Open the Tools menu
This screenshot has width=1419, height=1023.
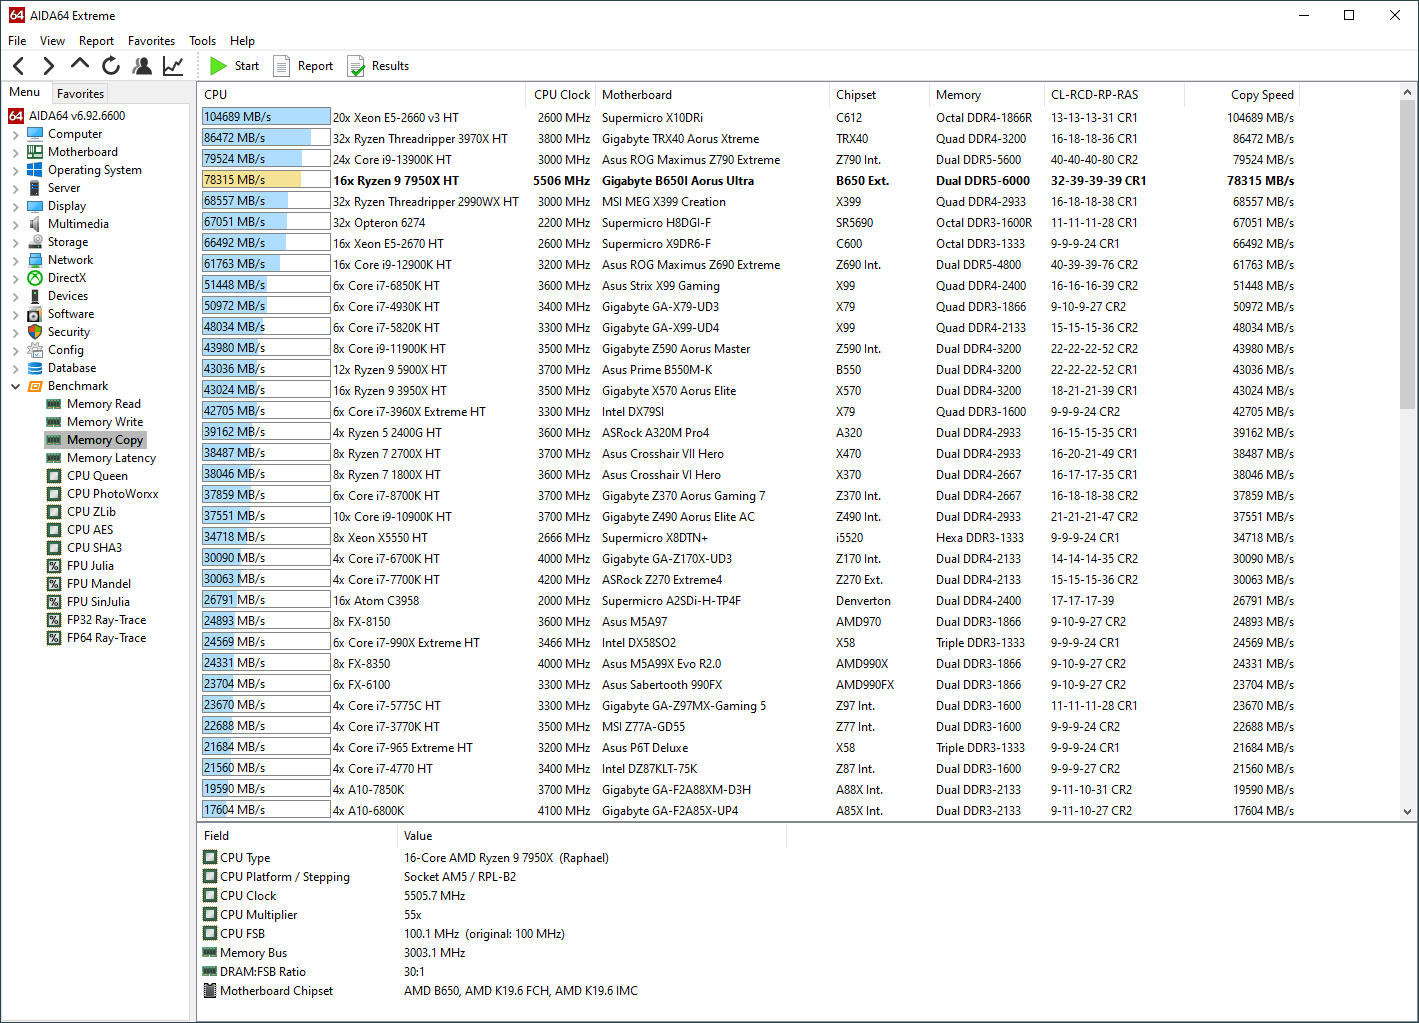(x=202, y=41)
